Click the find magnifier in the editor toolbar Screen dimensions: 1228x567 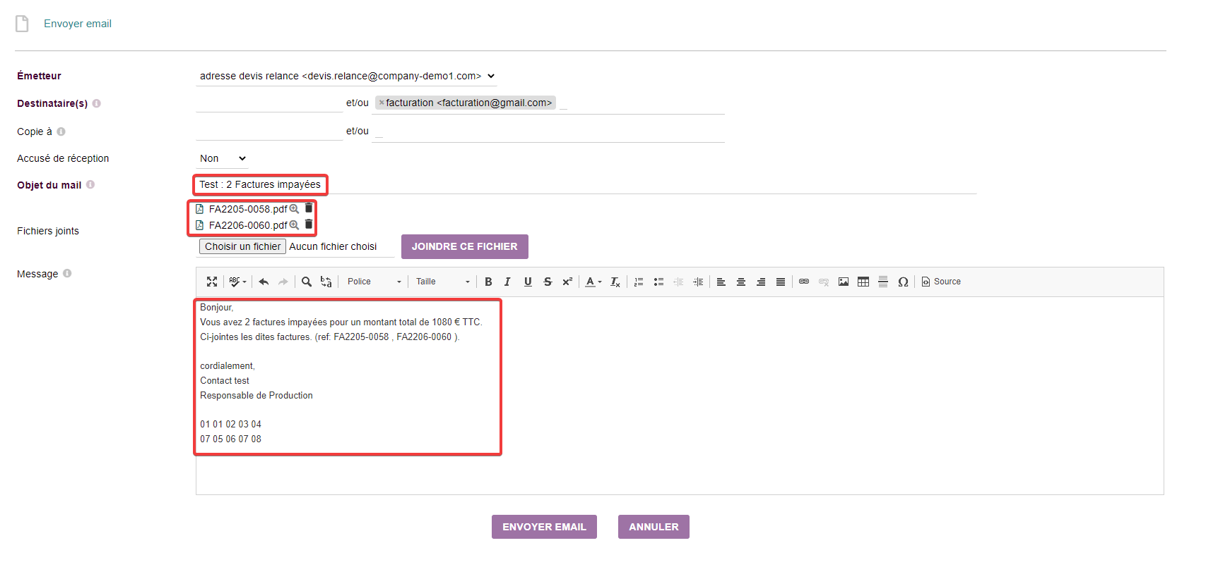coord(307,282)
